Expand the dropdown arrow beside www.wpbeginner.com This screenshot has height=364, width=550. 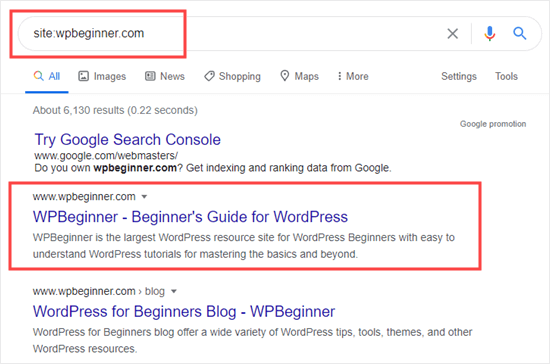144,197
